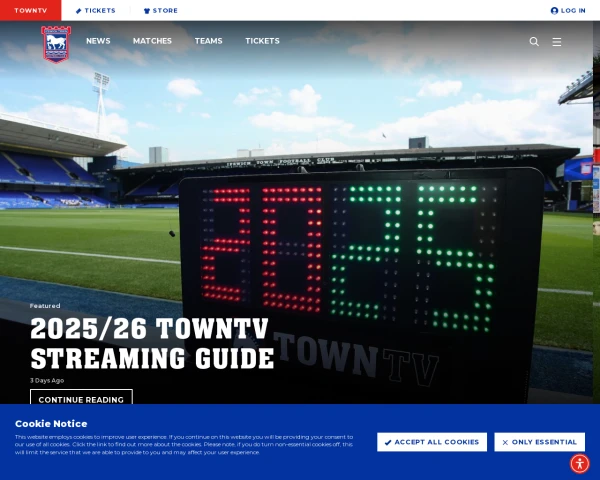Click the Continue Reading button
This screenshot has height=480, width=600.
click(82, 397)
